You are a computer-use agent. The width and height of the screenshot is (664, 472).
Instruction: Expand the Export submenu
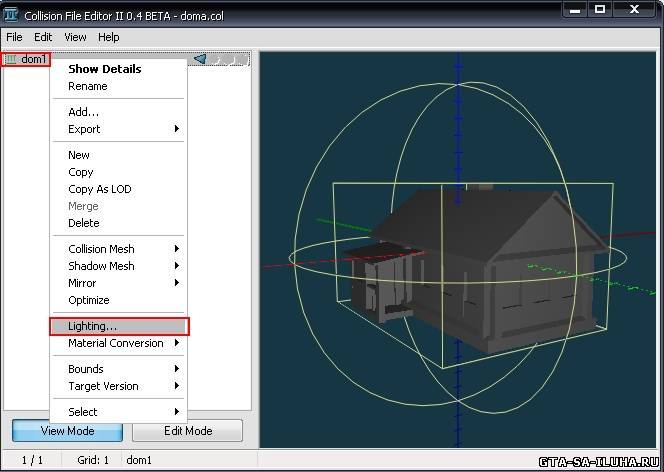(x=119, y=129)
